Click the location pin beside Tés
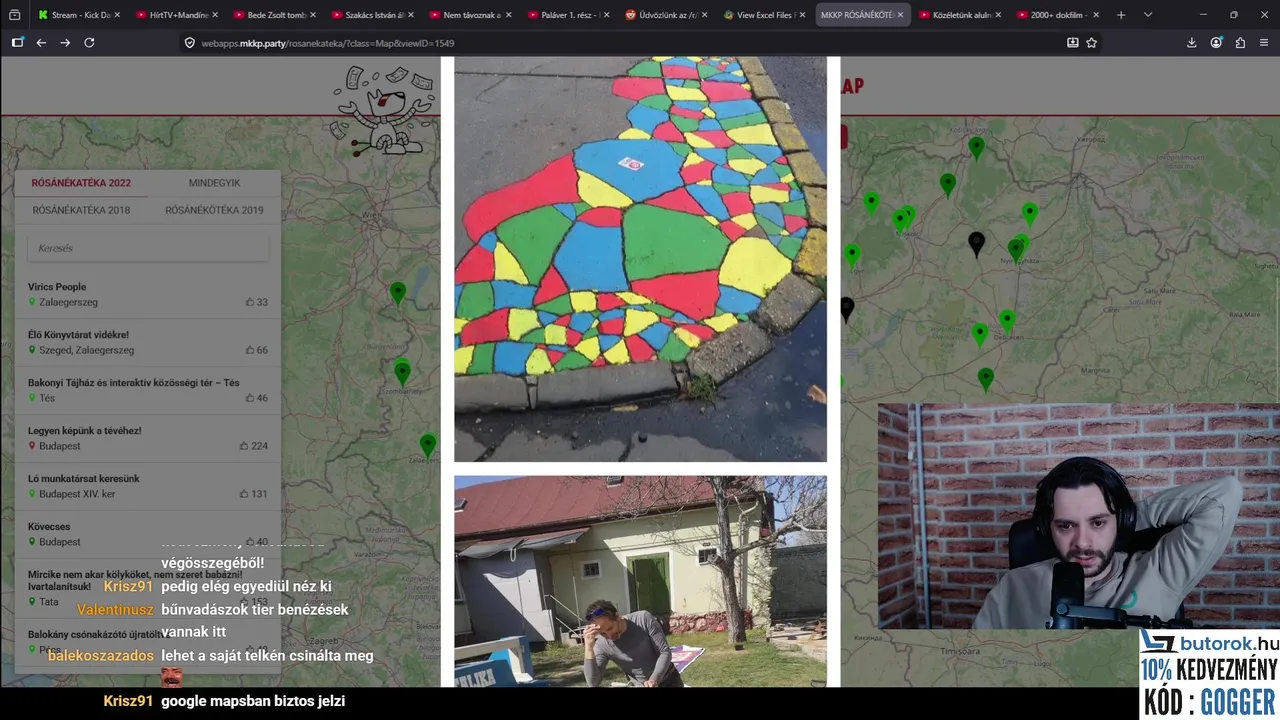The image size is (1280, 720). (32, 398)
